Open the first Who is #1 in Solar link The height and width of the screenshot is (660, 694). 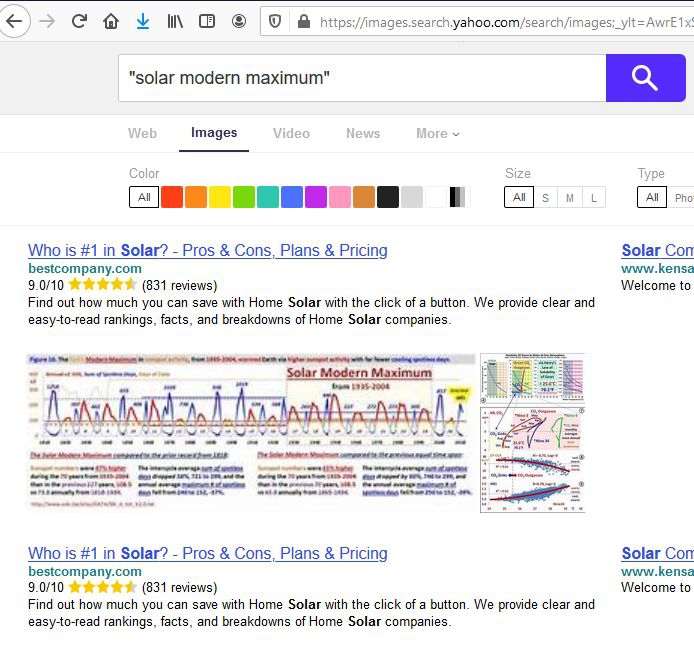pyautogui.click(x=208, y=251)
